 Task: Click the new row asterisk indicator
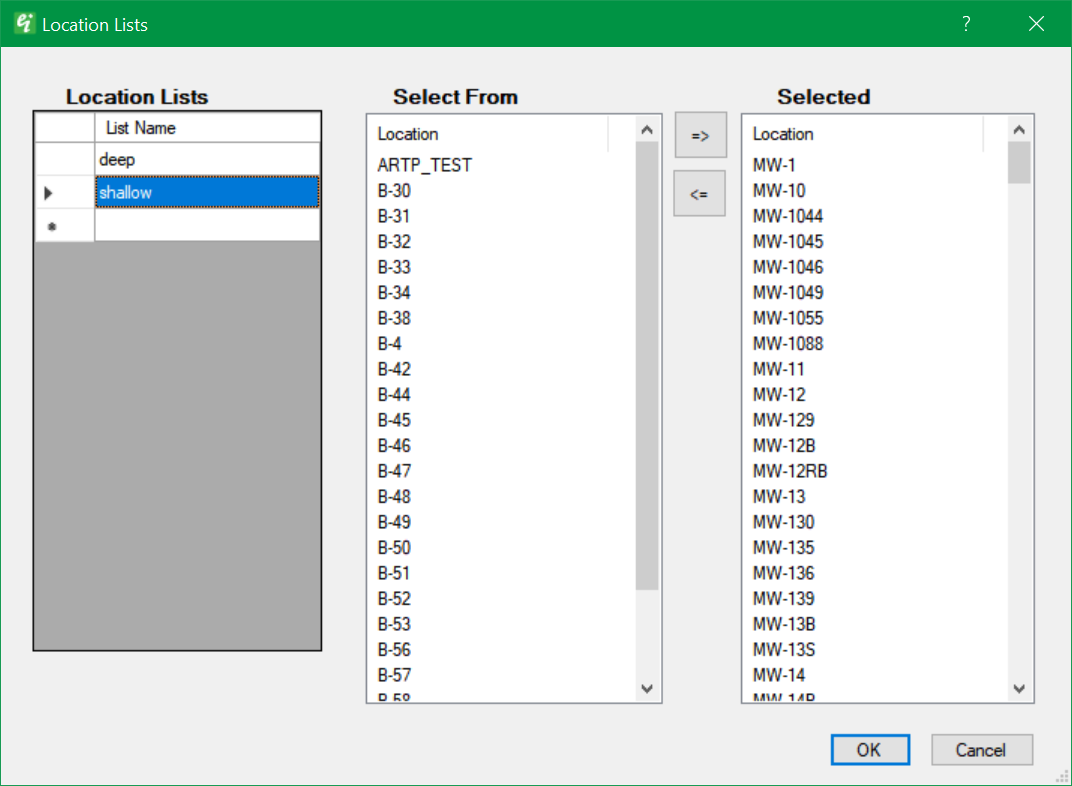pos(52,227)
